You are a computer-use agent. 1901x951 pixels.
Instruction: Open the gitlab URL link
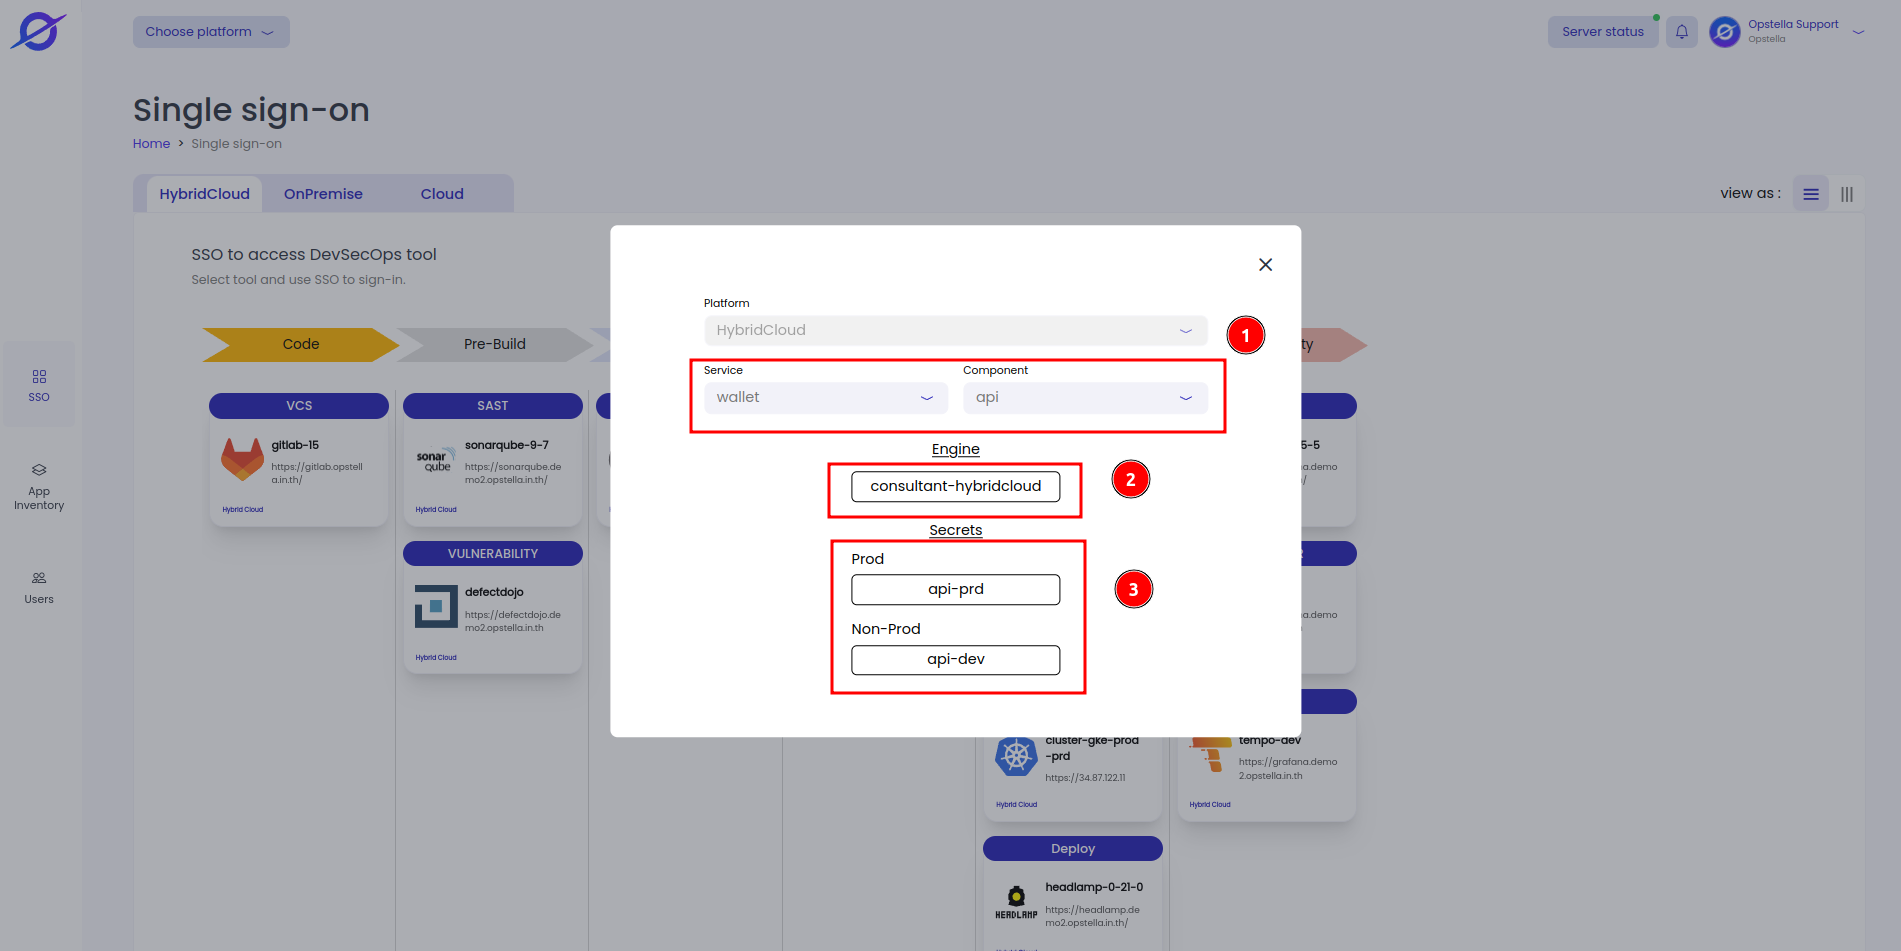317,473
